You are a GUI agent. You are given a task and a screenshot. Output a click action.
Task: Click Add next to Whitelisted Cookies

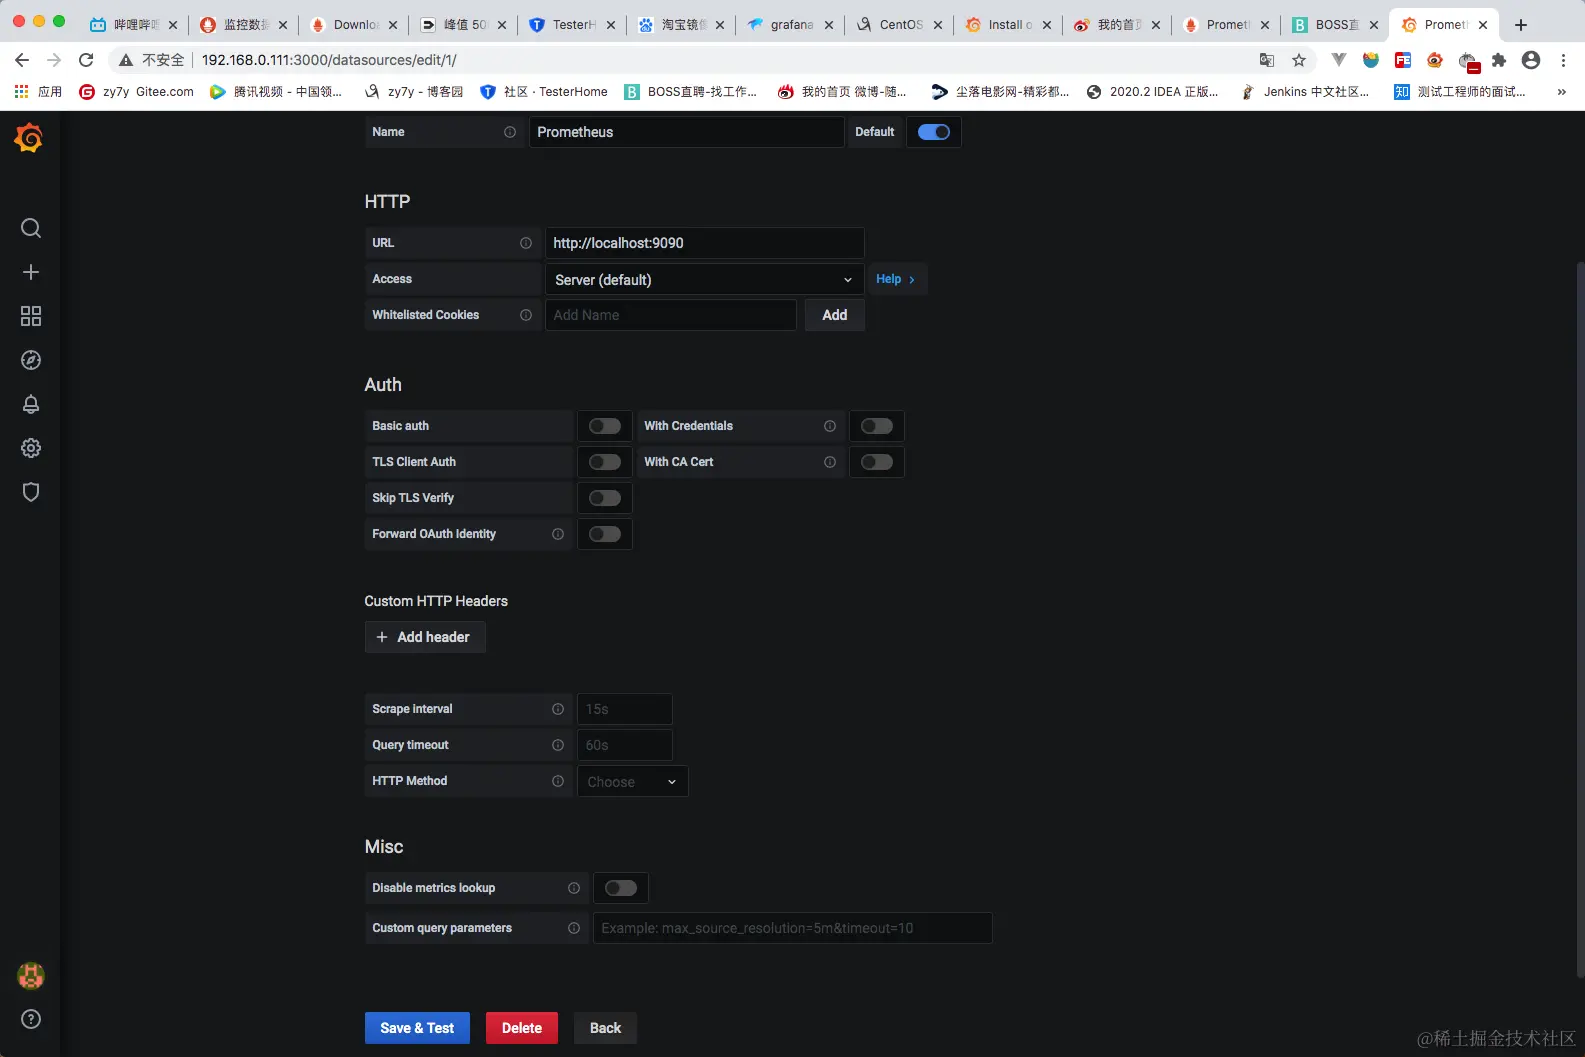coord(835,315)
